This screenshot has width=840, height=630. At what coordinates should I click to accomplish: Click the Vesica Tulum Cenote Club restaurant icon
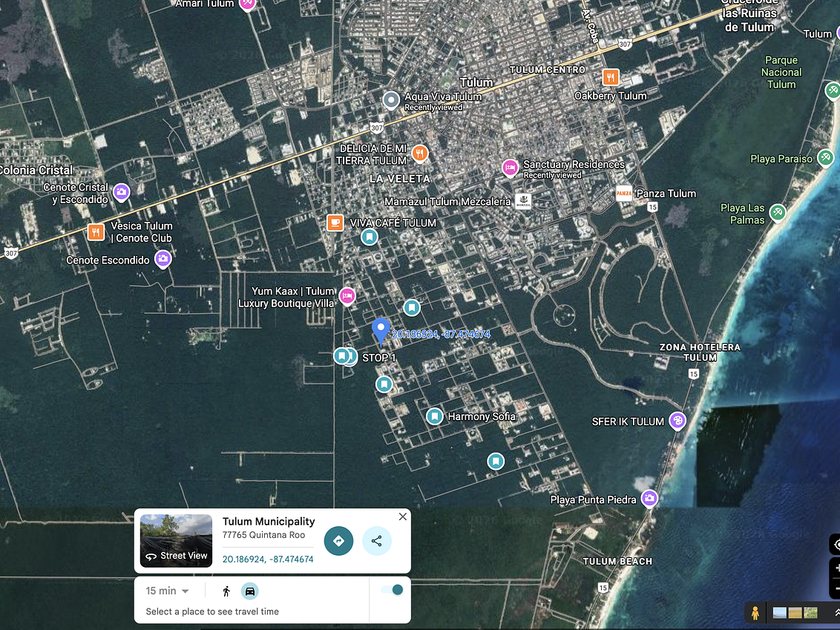96,232
